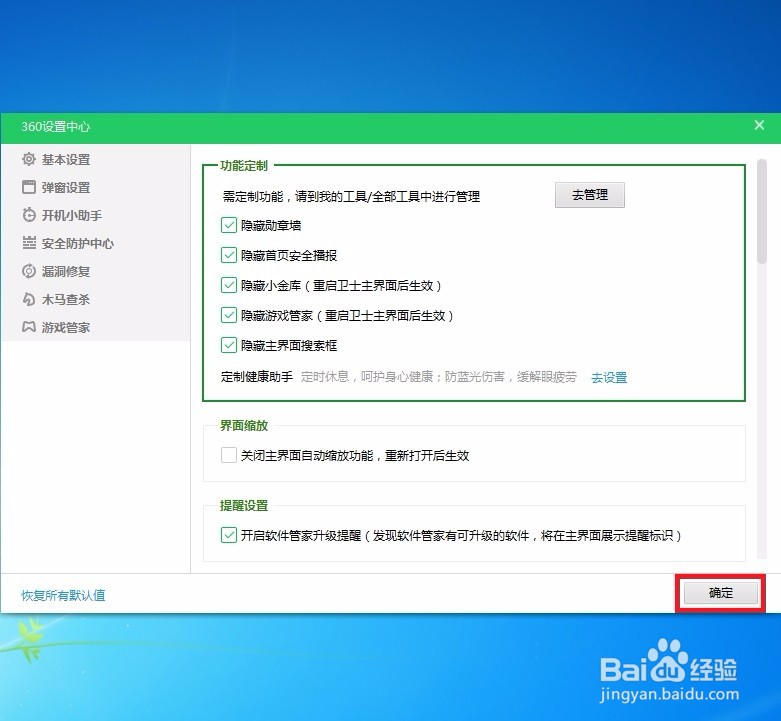Click the clock icon beside 开机小助手
Image resolution: width=781 pixels, height=721 pixels.
tap(29, 215)
